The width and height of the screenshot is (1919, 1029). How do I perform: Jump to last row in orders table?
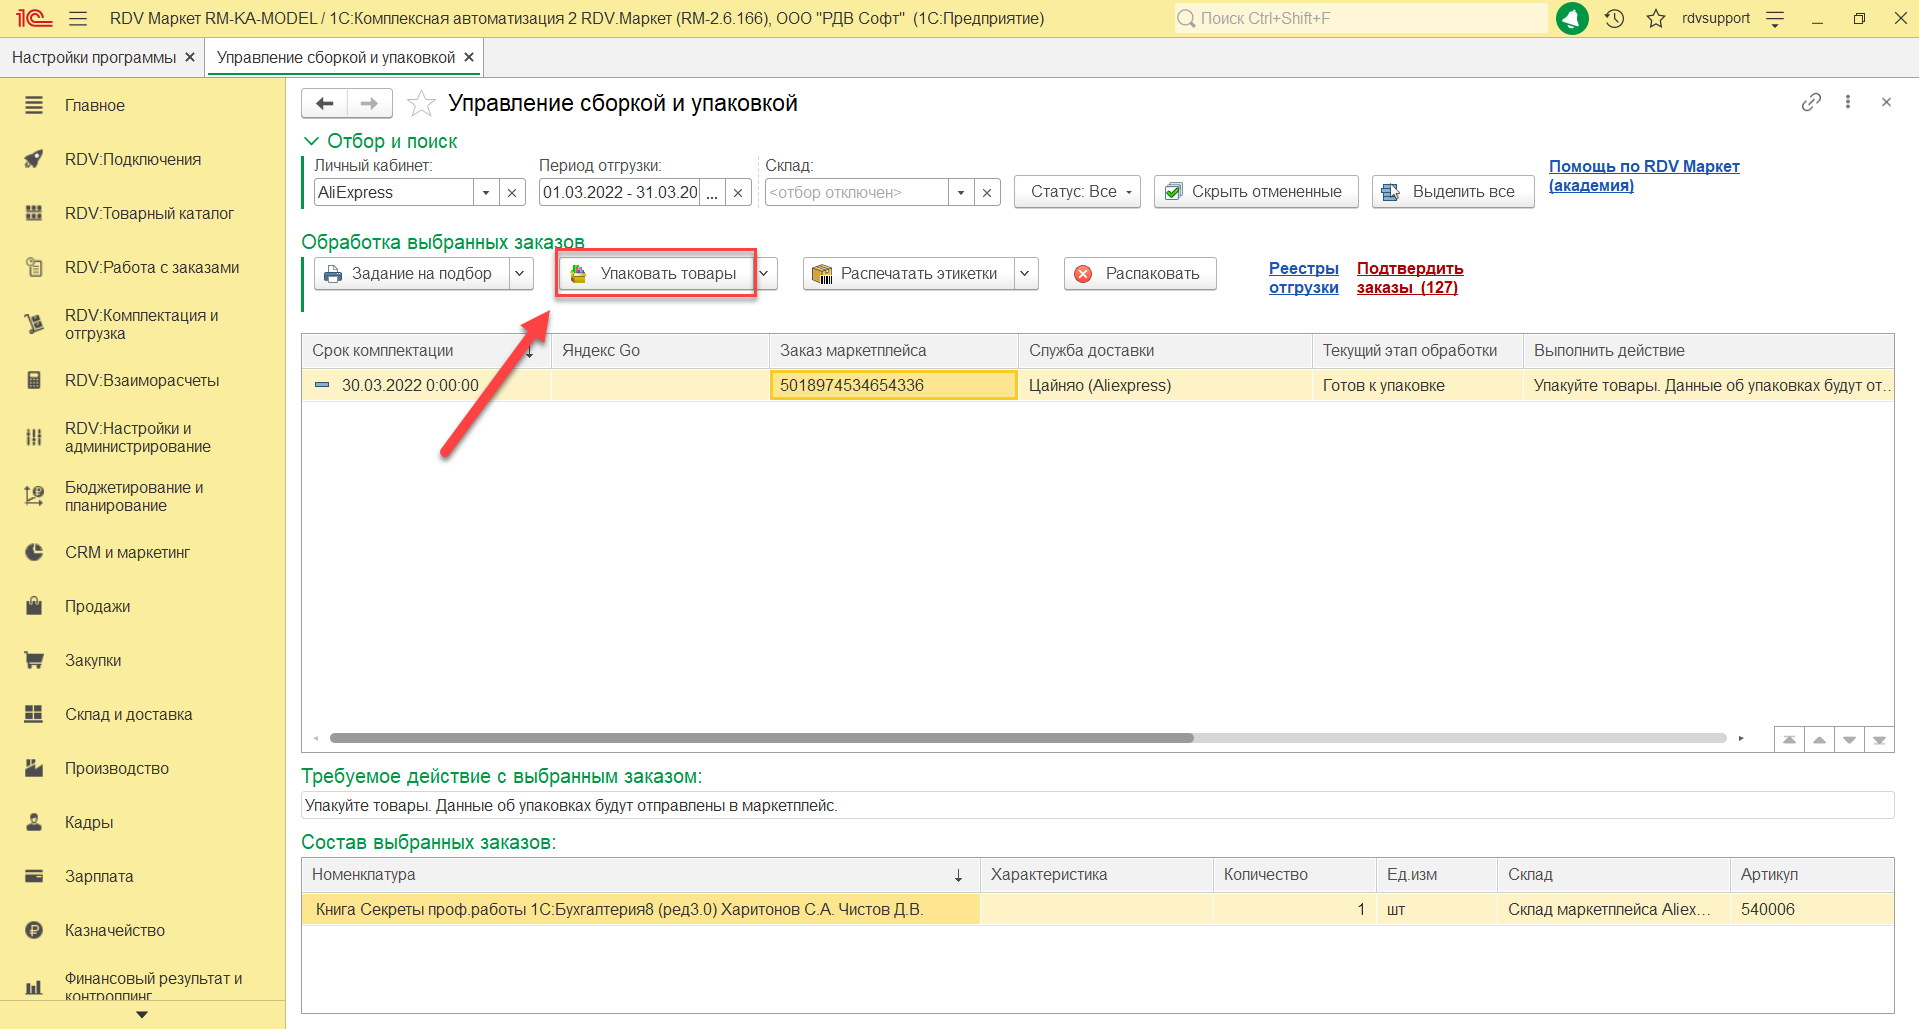pyautogui.click(x=1879, y=740)
